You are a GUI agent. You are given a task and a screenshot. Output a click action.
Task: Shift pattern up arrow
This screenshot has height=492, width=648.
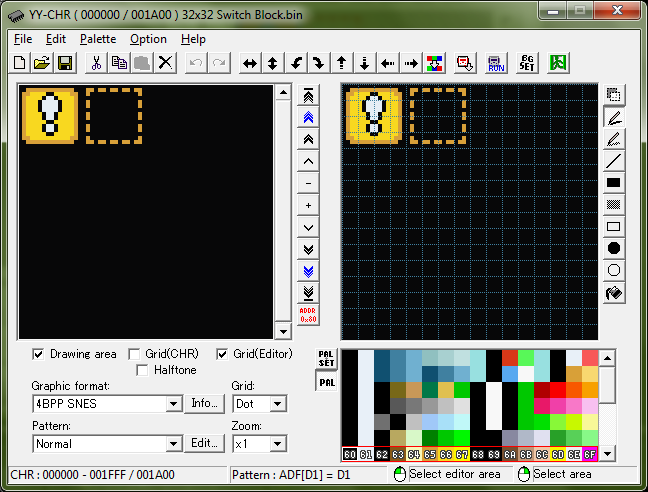[x=342, y=63]
